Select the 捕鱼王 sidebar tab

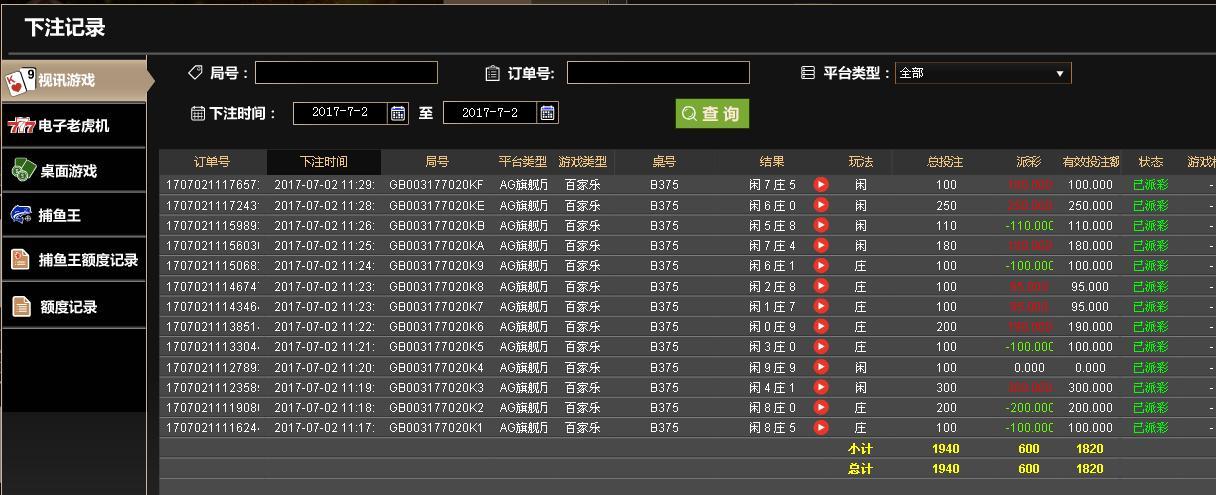(x=73, y=214)
